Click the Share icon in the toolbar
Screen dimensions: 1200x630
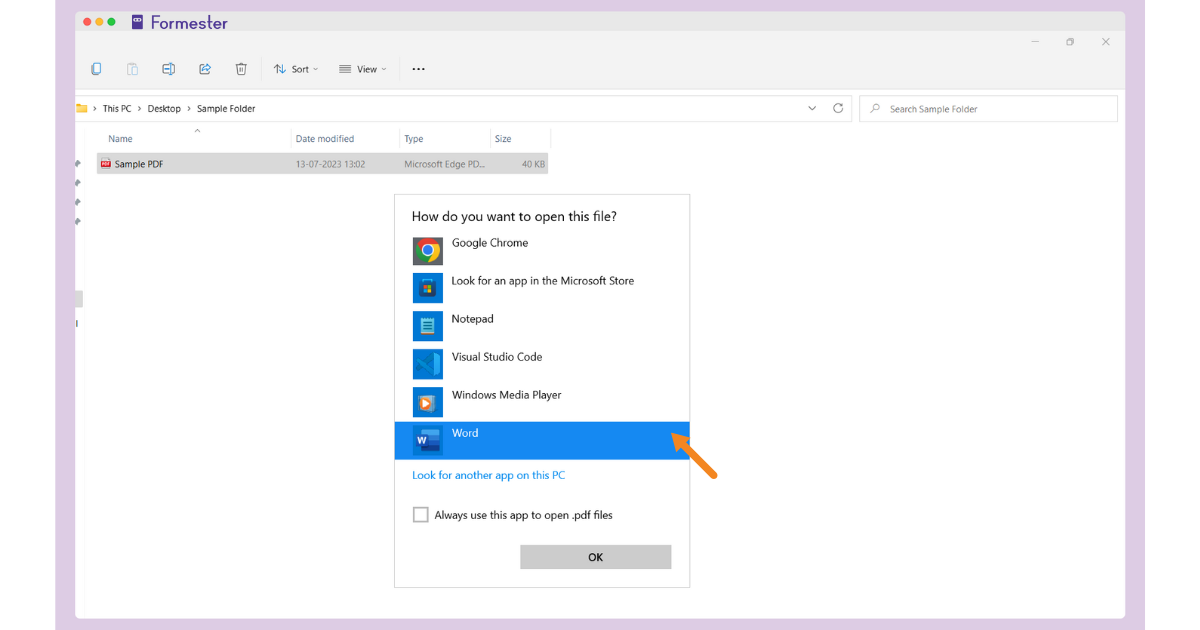tap(205, 68)
